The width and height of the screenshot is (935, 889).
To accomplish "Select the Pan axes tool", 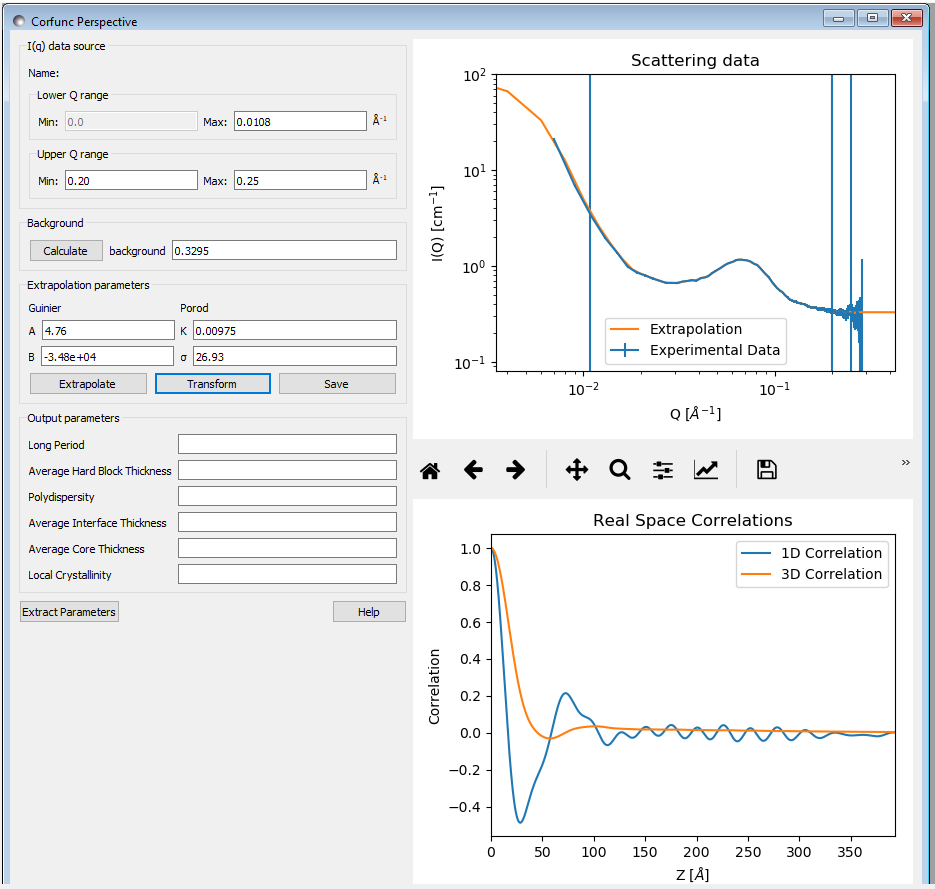I will pyautogui.click(x=577, y=470).
